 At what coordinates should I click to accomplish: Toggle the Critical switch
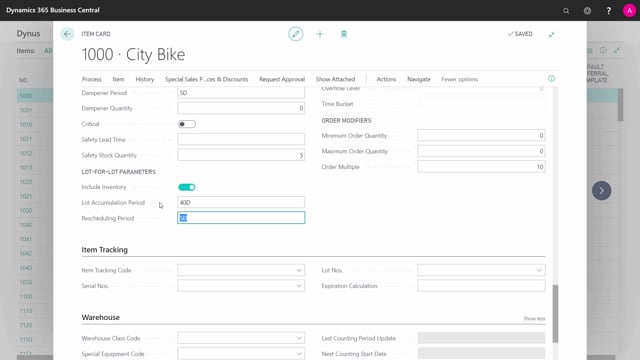[x=187, y=124]
